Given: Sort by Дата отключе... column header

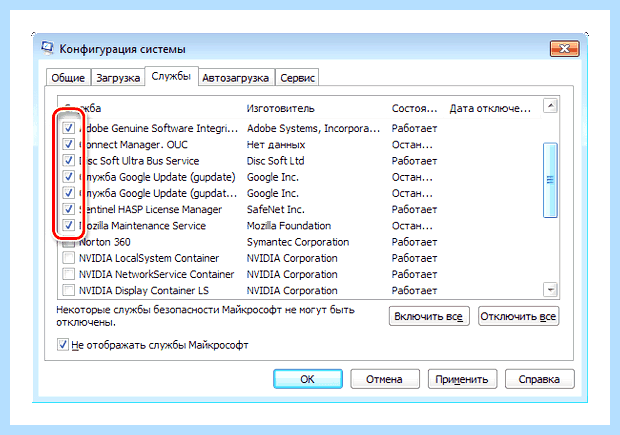Looking at the screenshot, I should pos(490,108).
